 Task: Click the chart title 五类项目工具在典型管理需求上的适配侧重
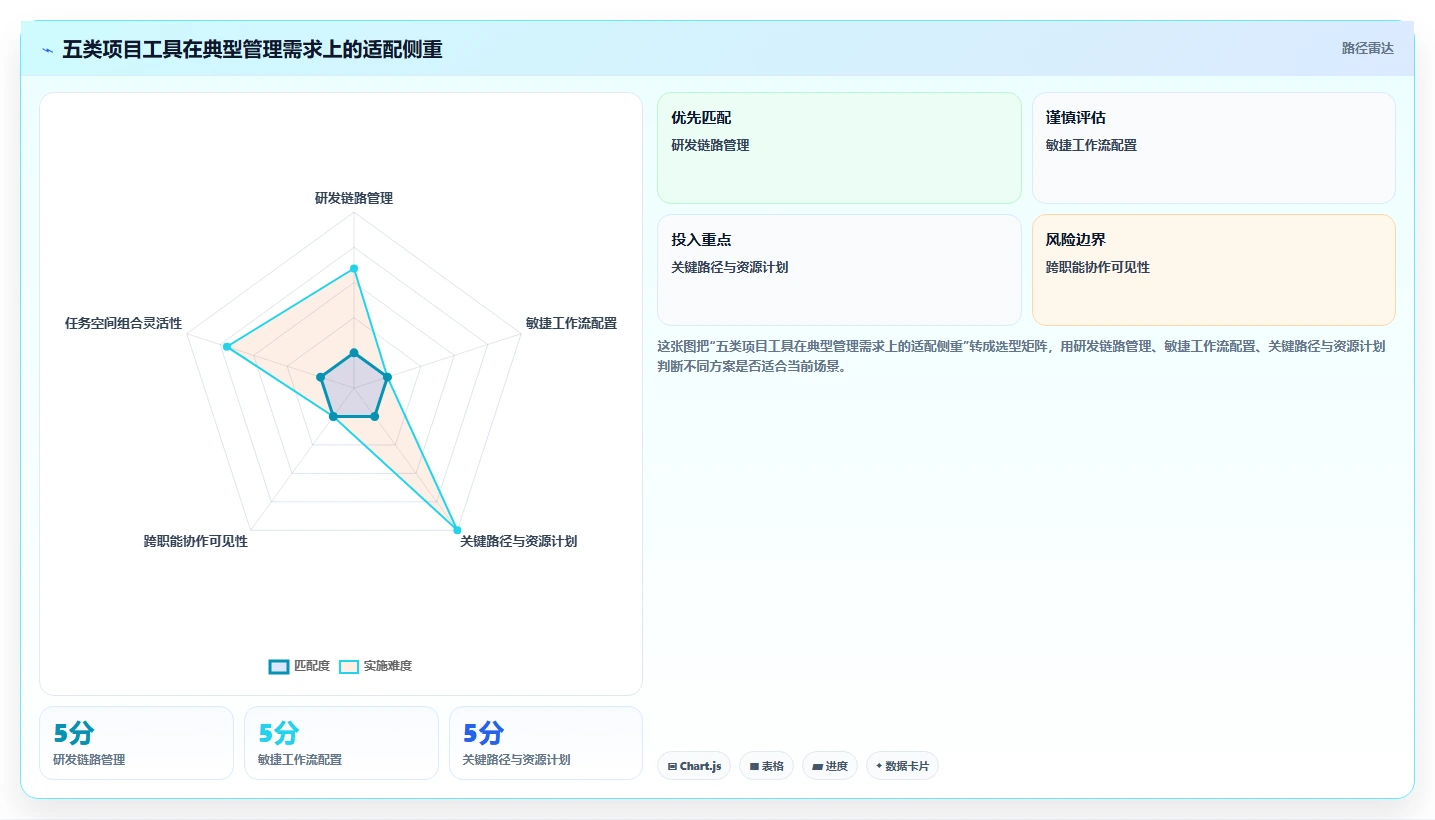(x=252, y=49)
